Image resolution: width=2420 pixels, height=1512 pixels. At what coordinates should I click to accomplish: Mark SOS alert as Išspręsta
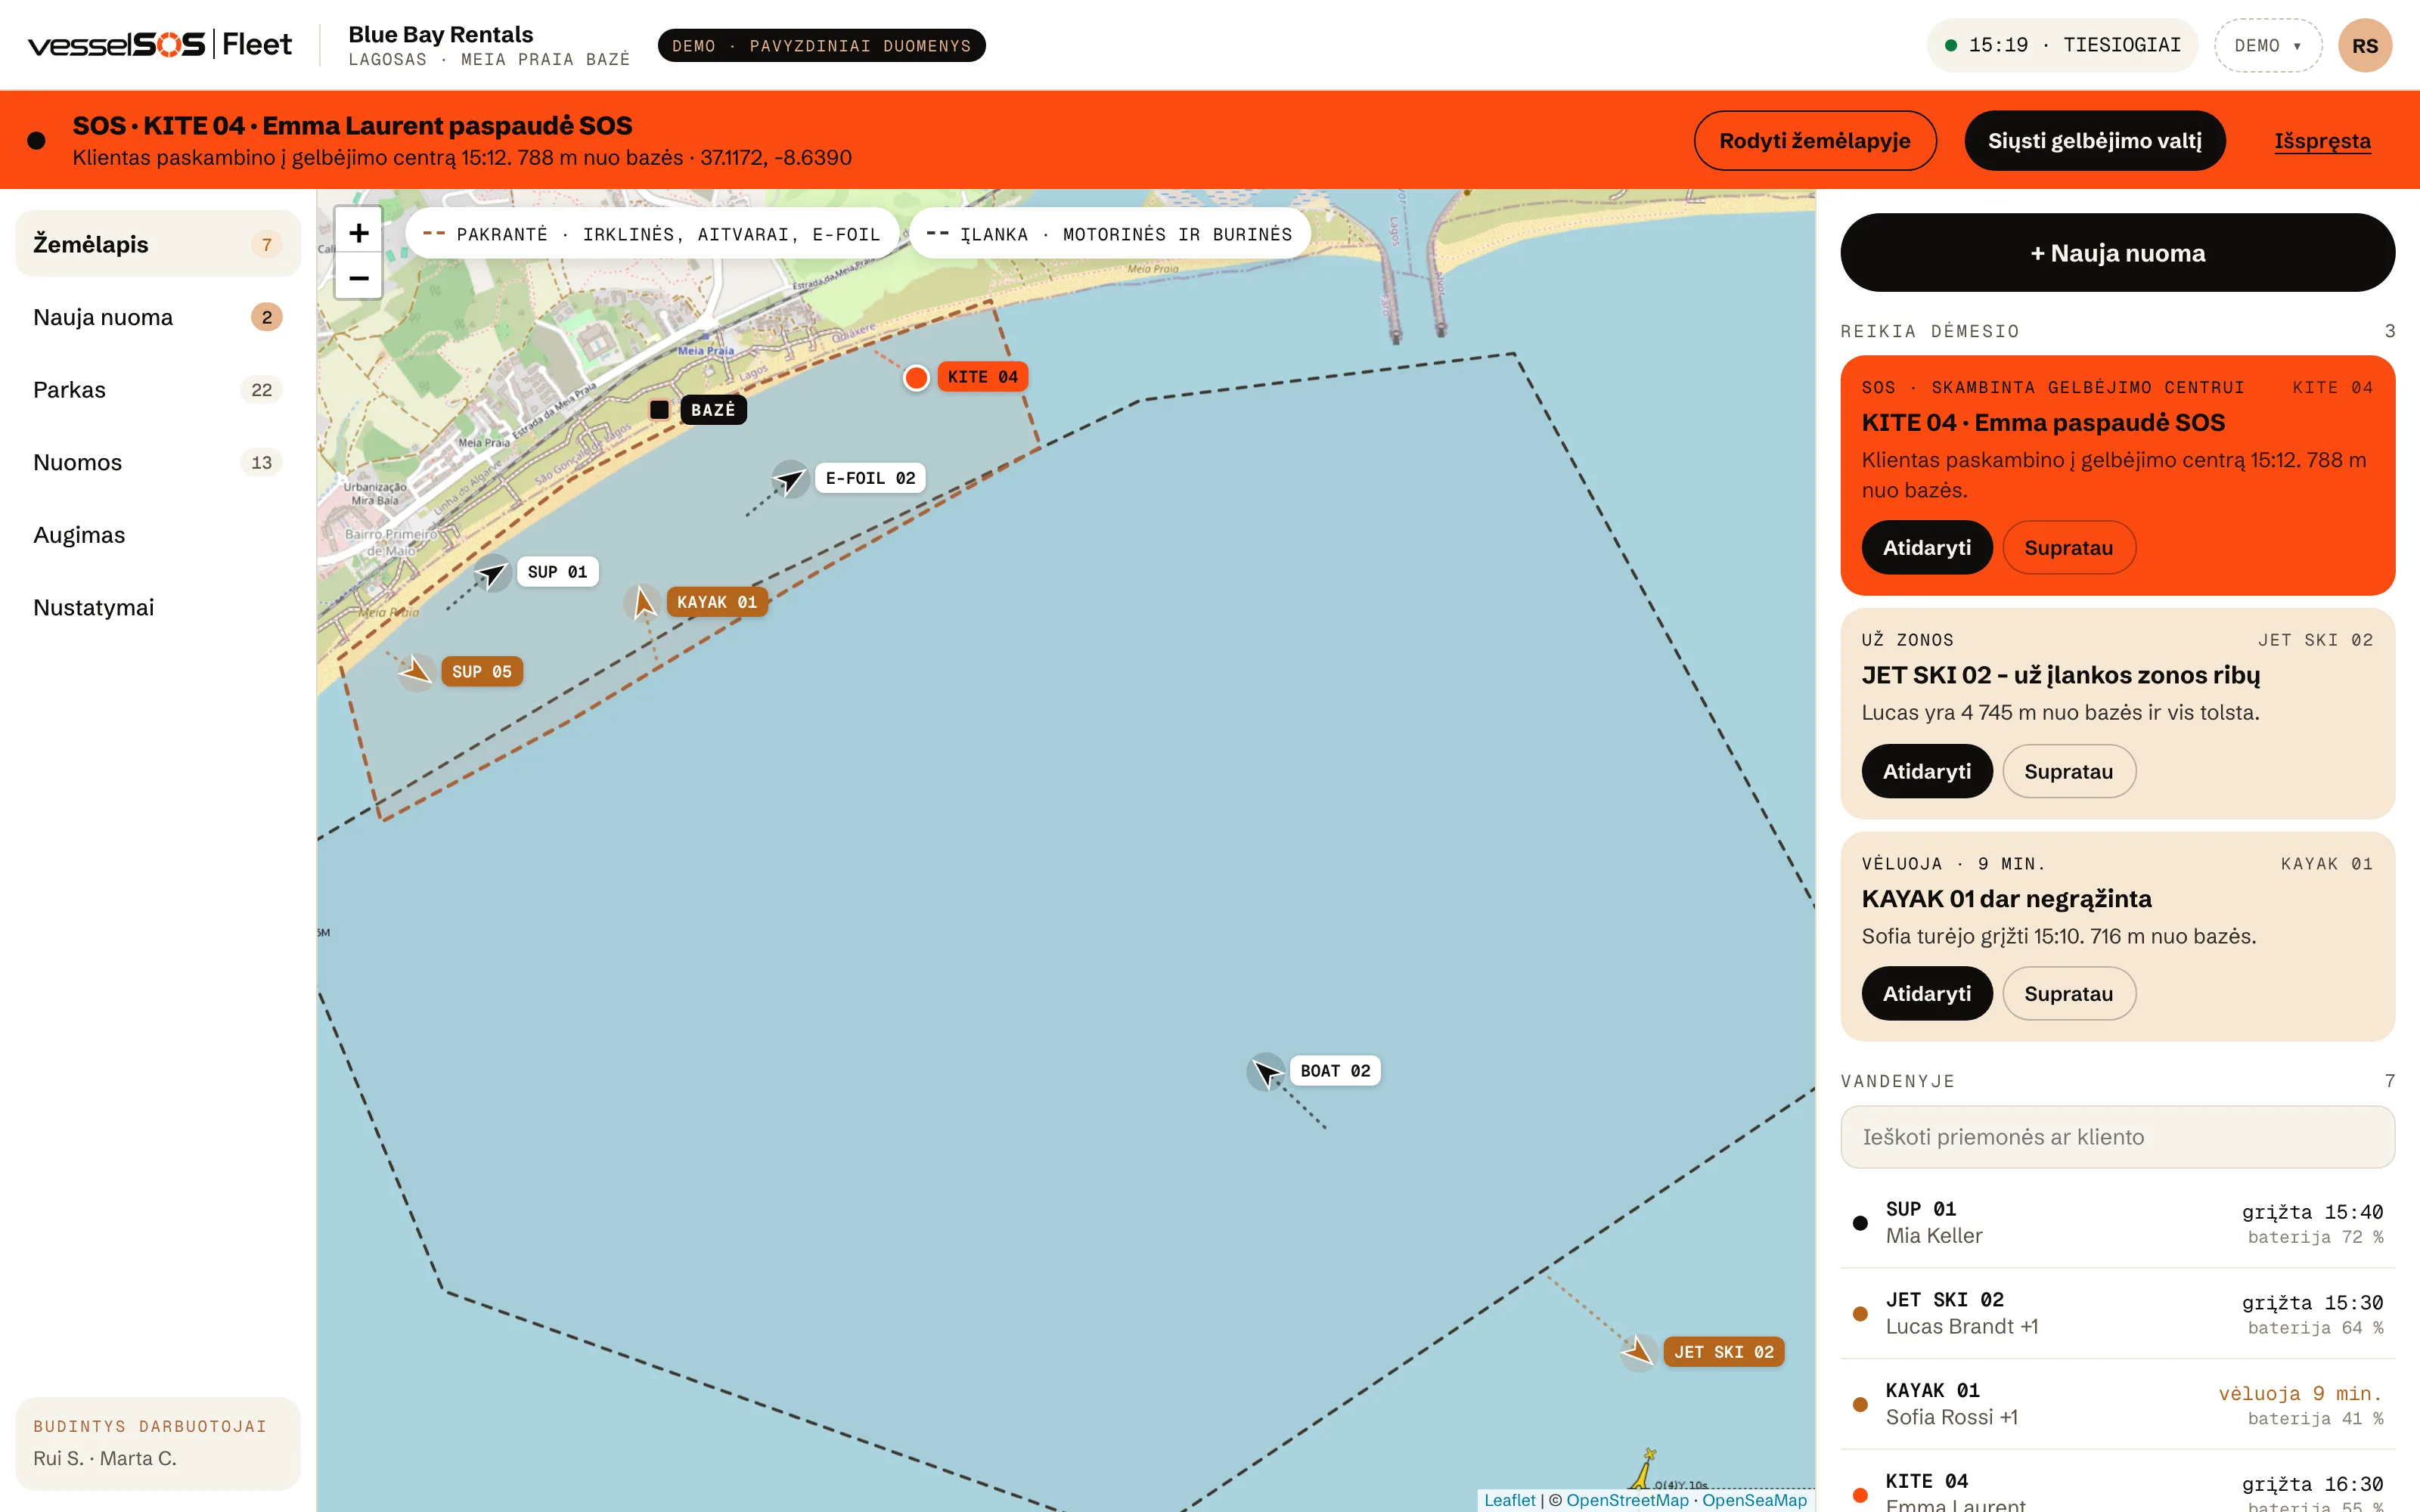[2322, 141]
